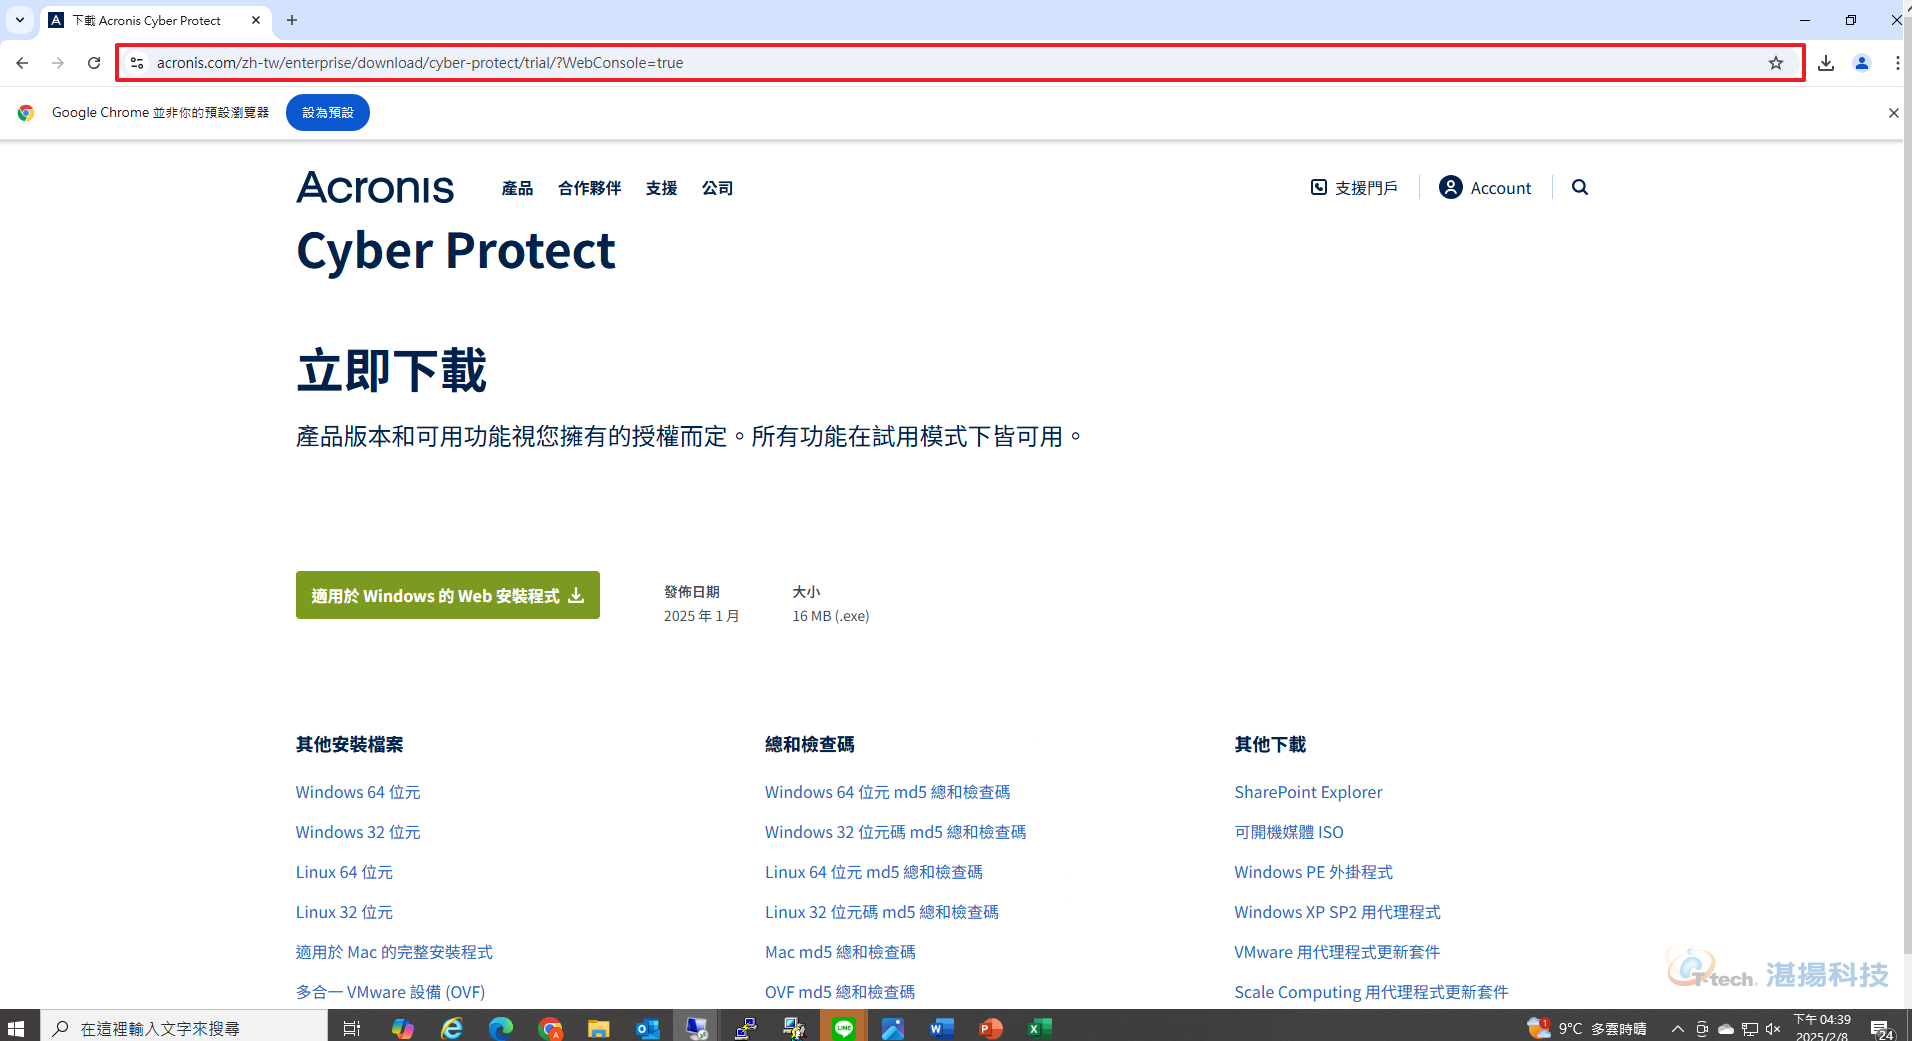Click the website search magnifier icon

tap(1580, 187)
